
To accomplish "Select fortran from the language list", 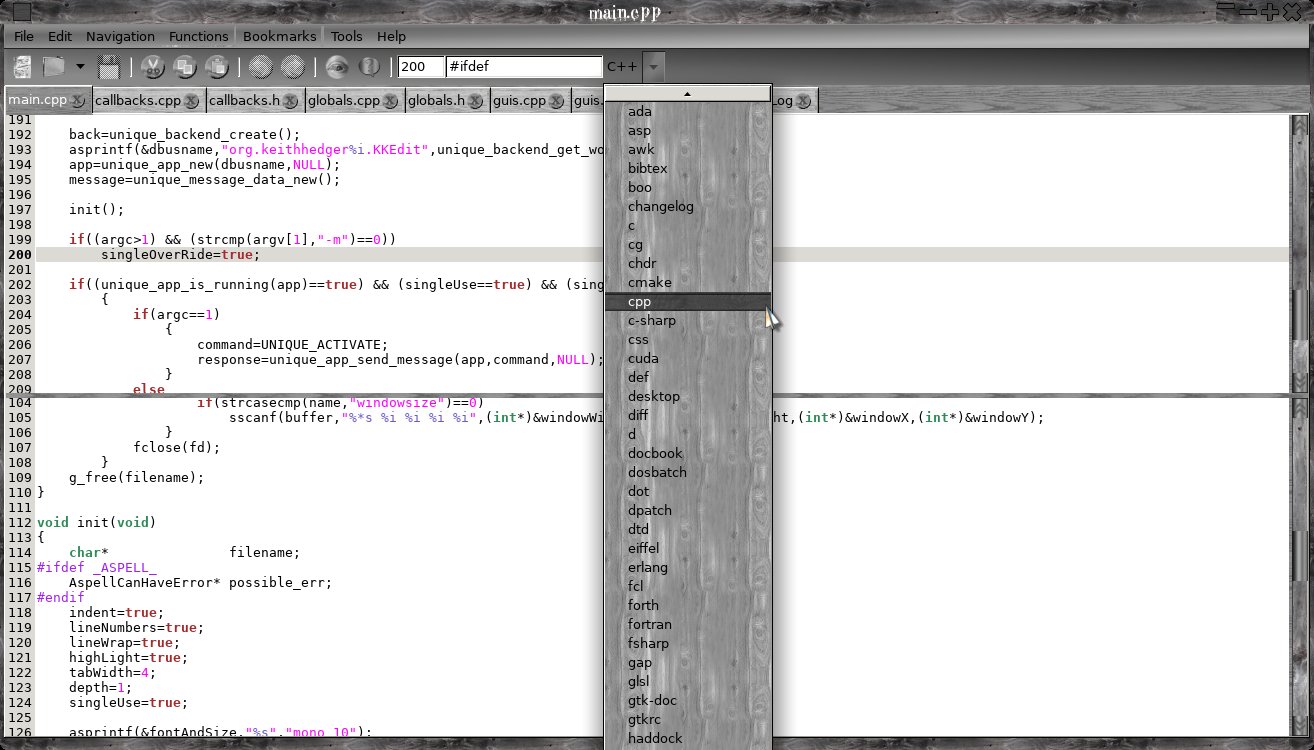I will click(687, 624).
